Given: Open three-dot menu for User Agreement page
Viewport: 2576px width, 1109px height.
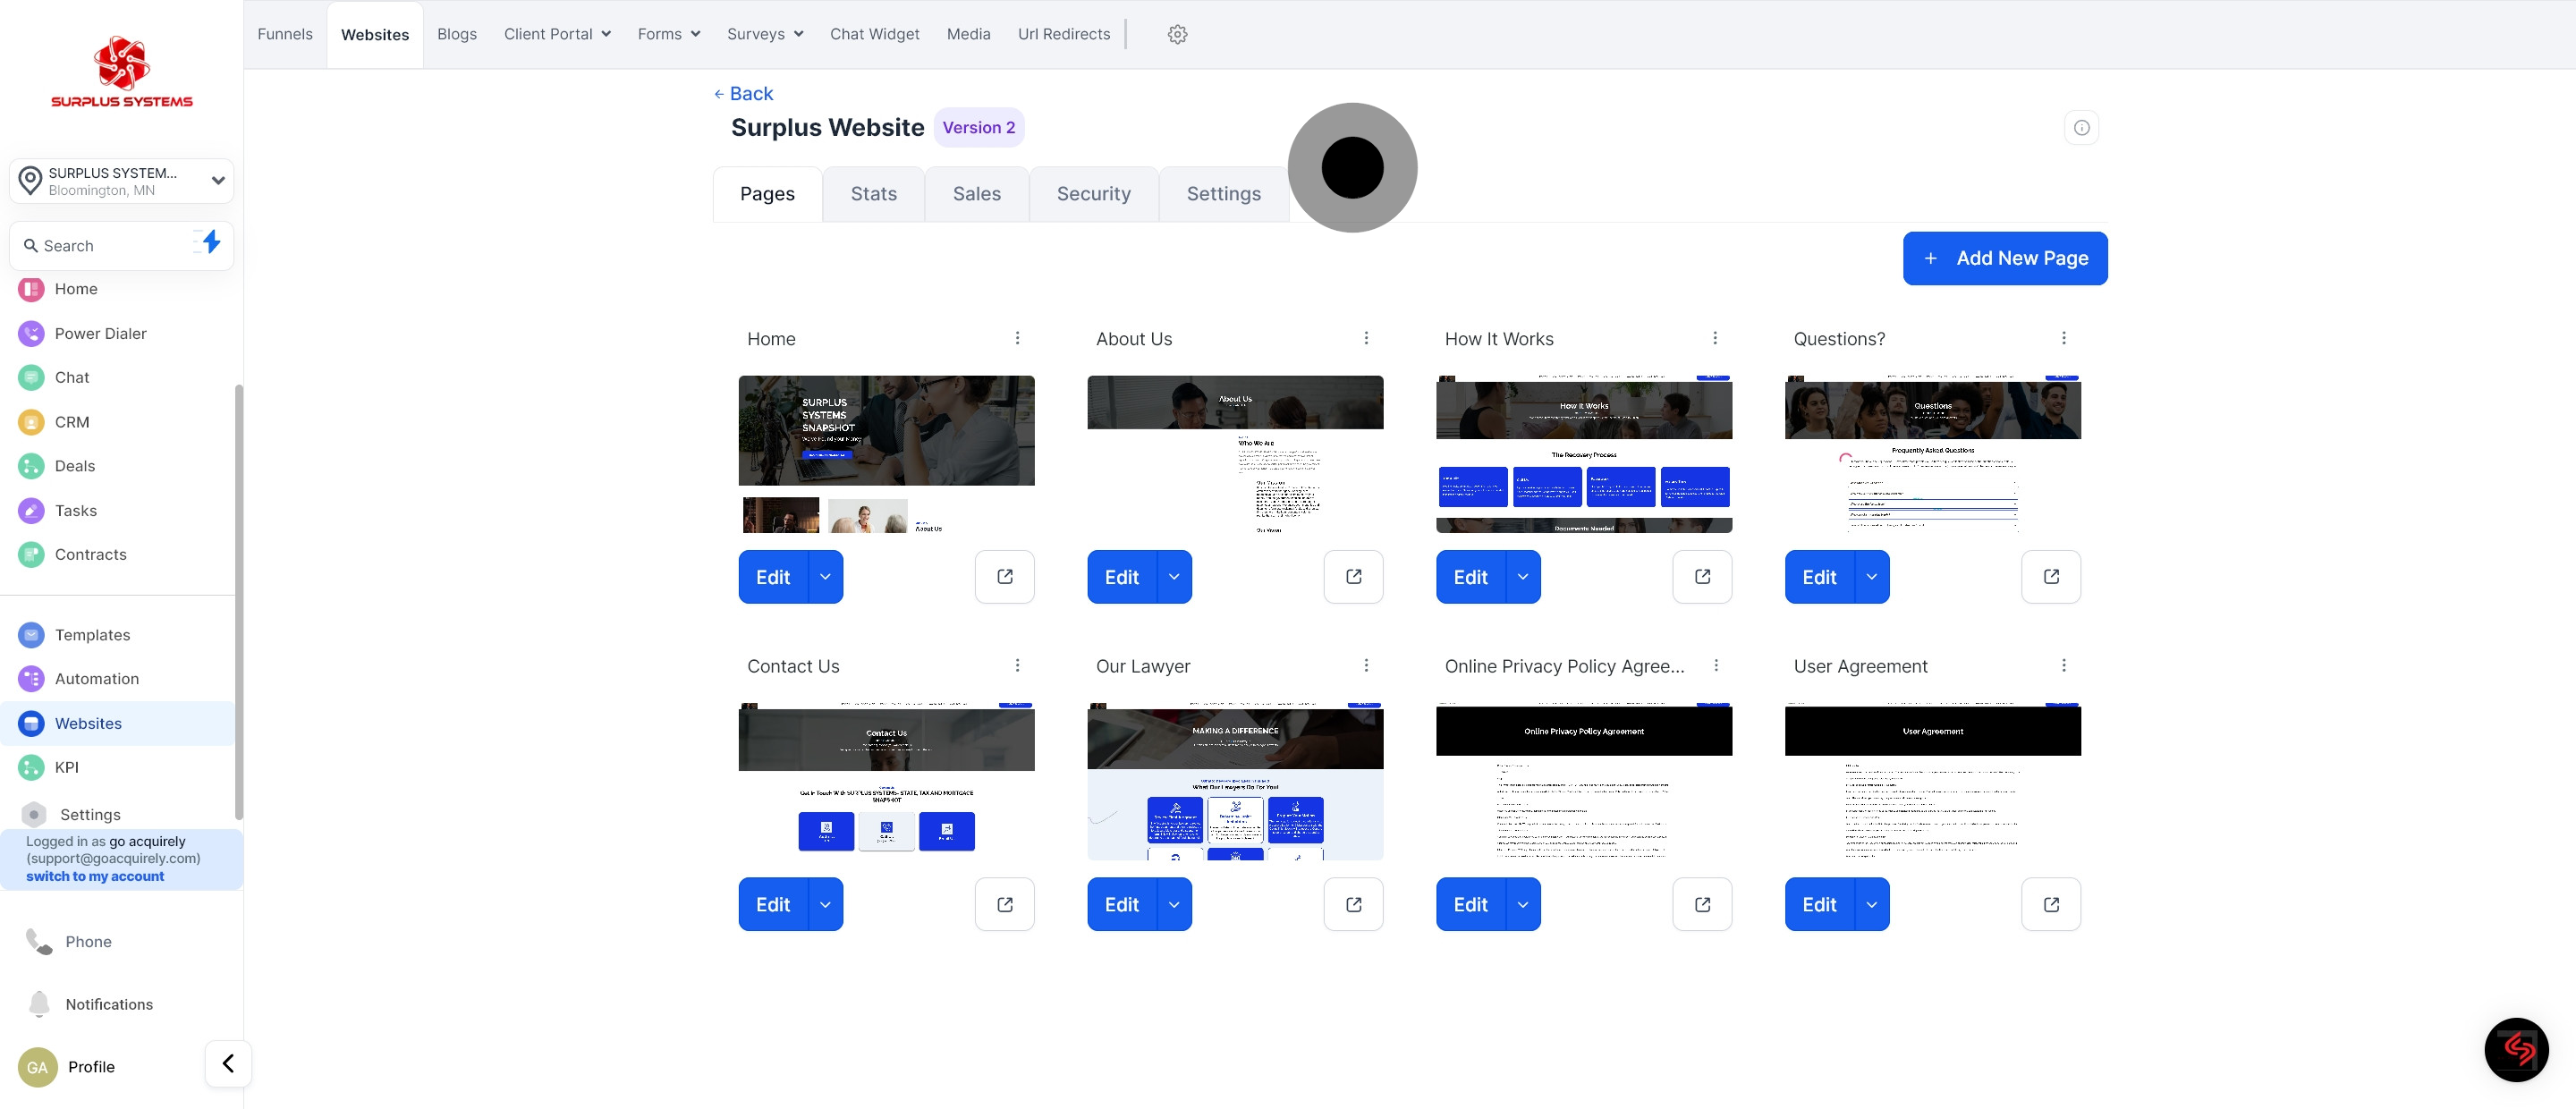Looking at the screenshot, I should tap(2063, 666).
